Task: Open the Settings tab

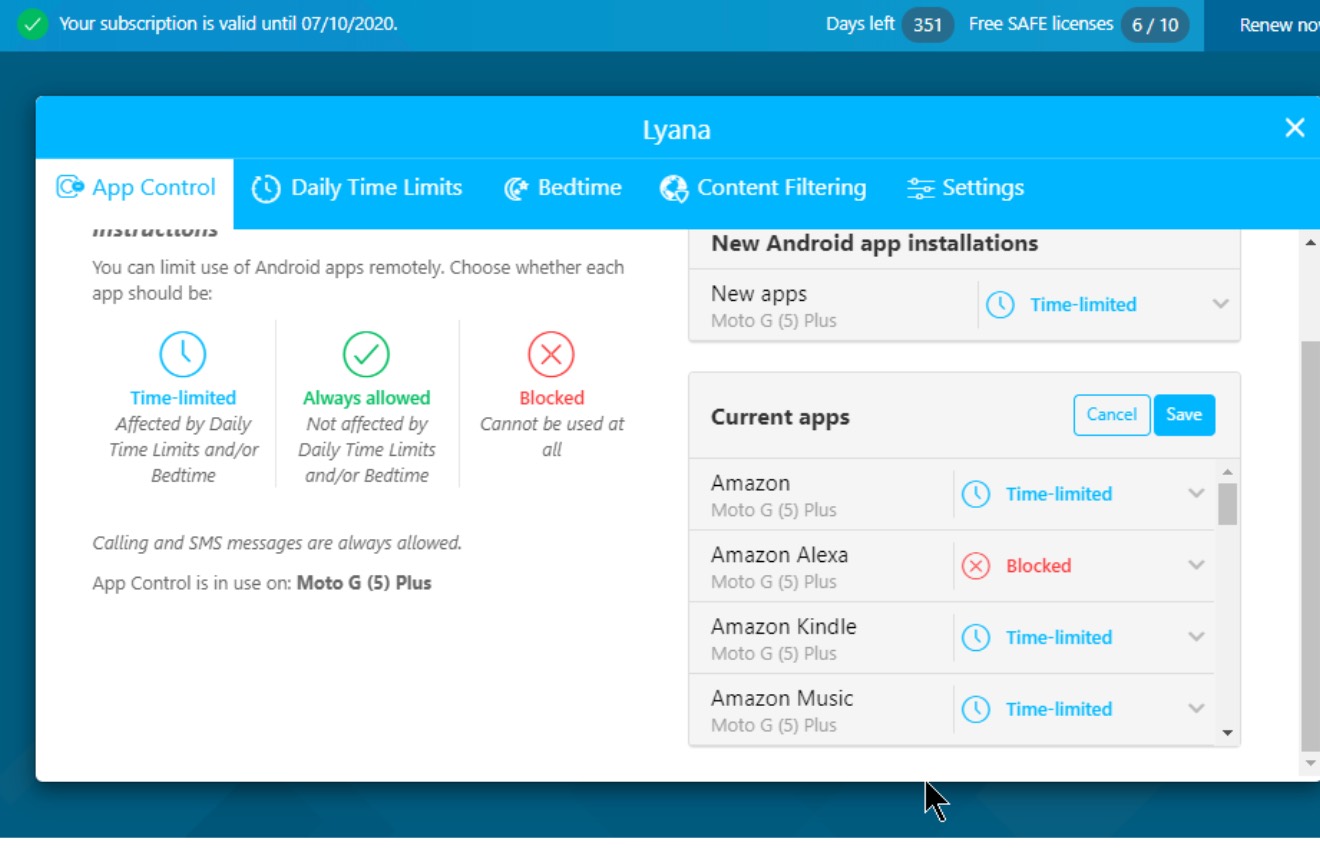Action: pos(965,188)
